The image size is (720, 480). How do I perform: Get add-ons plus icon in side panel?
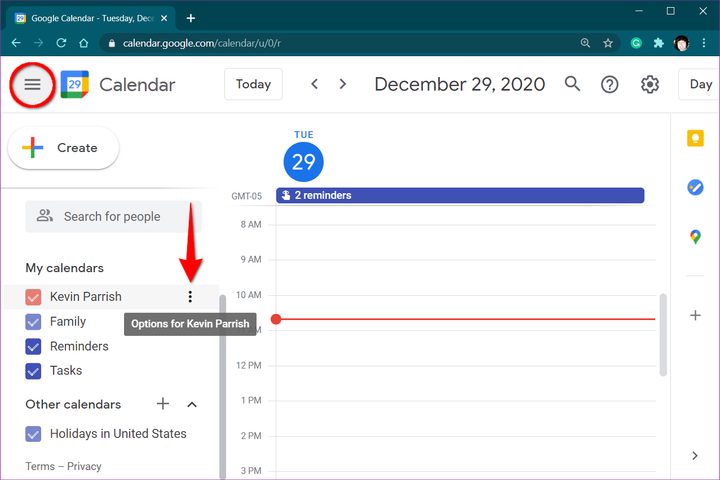tap(695, 315)
